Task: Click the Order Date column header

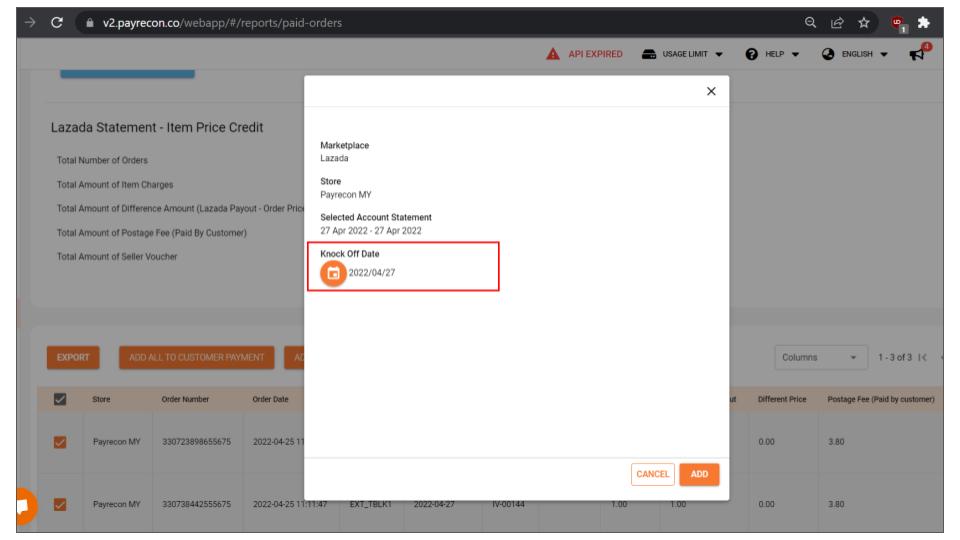Action: click(270, 399)
